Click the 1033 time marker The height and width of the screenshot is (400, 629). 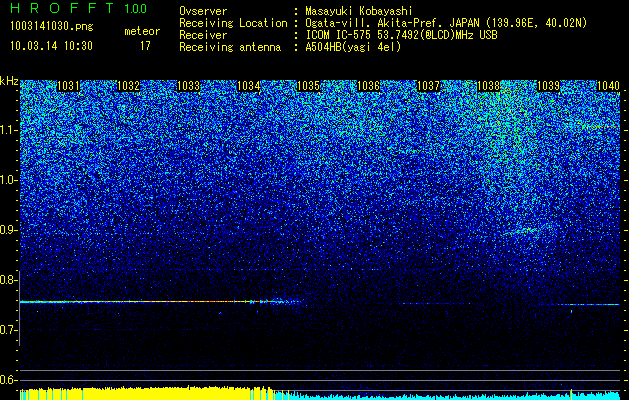(x=188, y=86)
